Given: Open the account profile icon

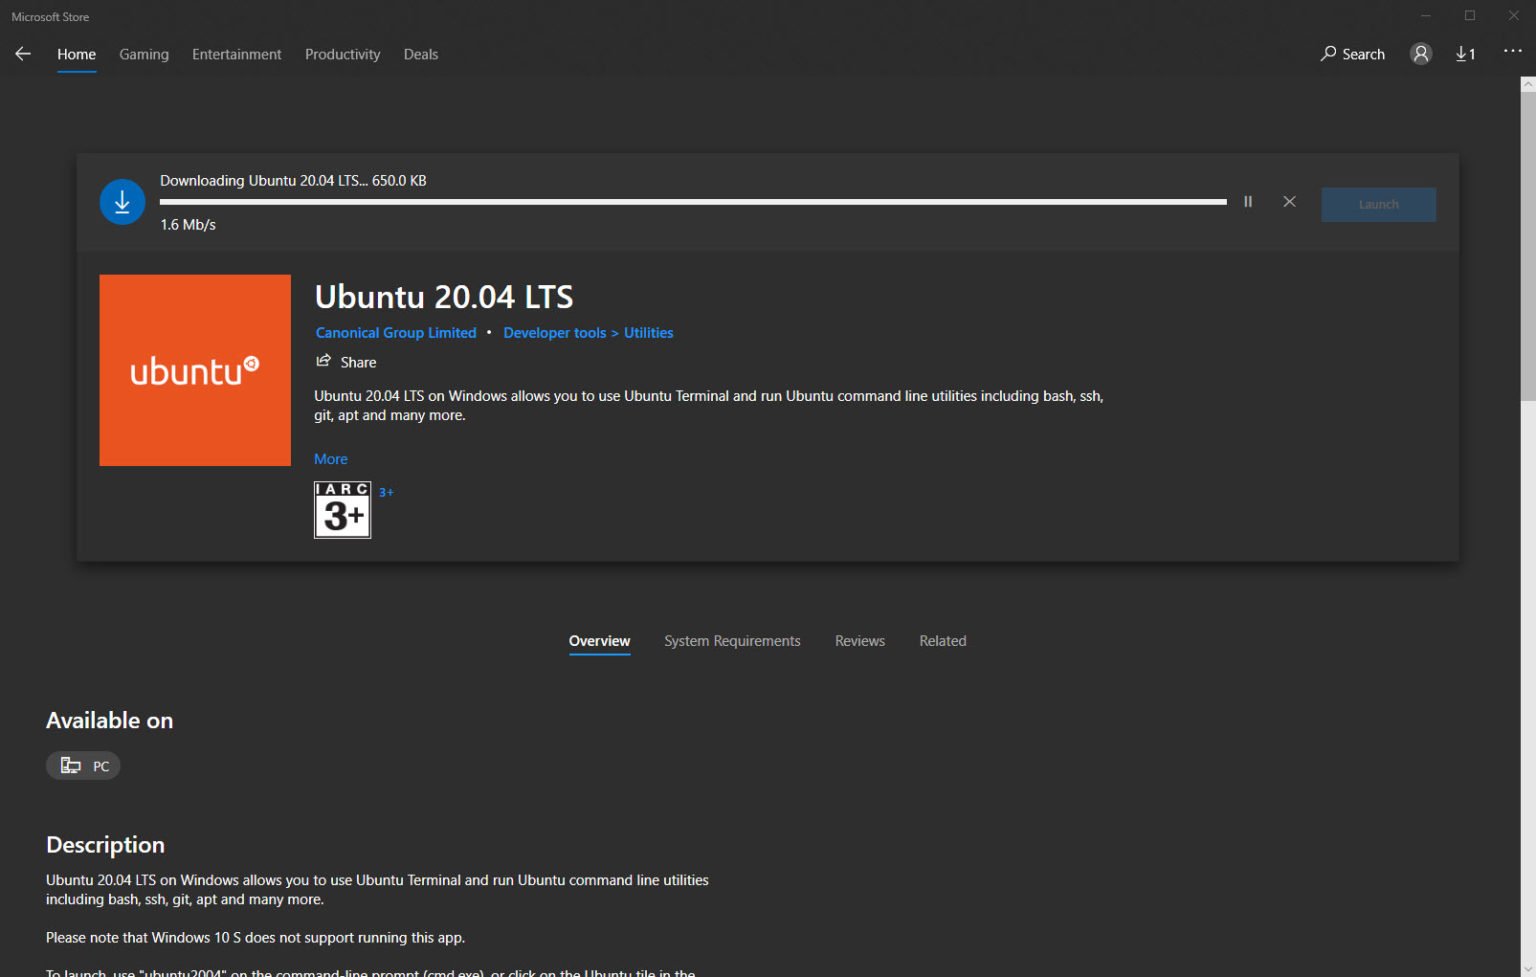Looking at the screenshot, I should [1421, 54].
